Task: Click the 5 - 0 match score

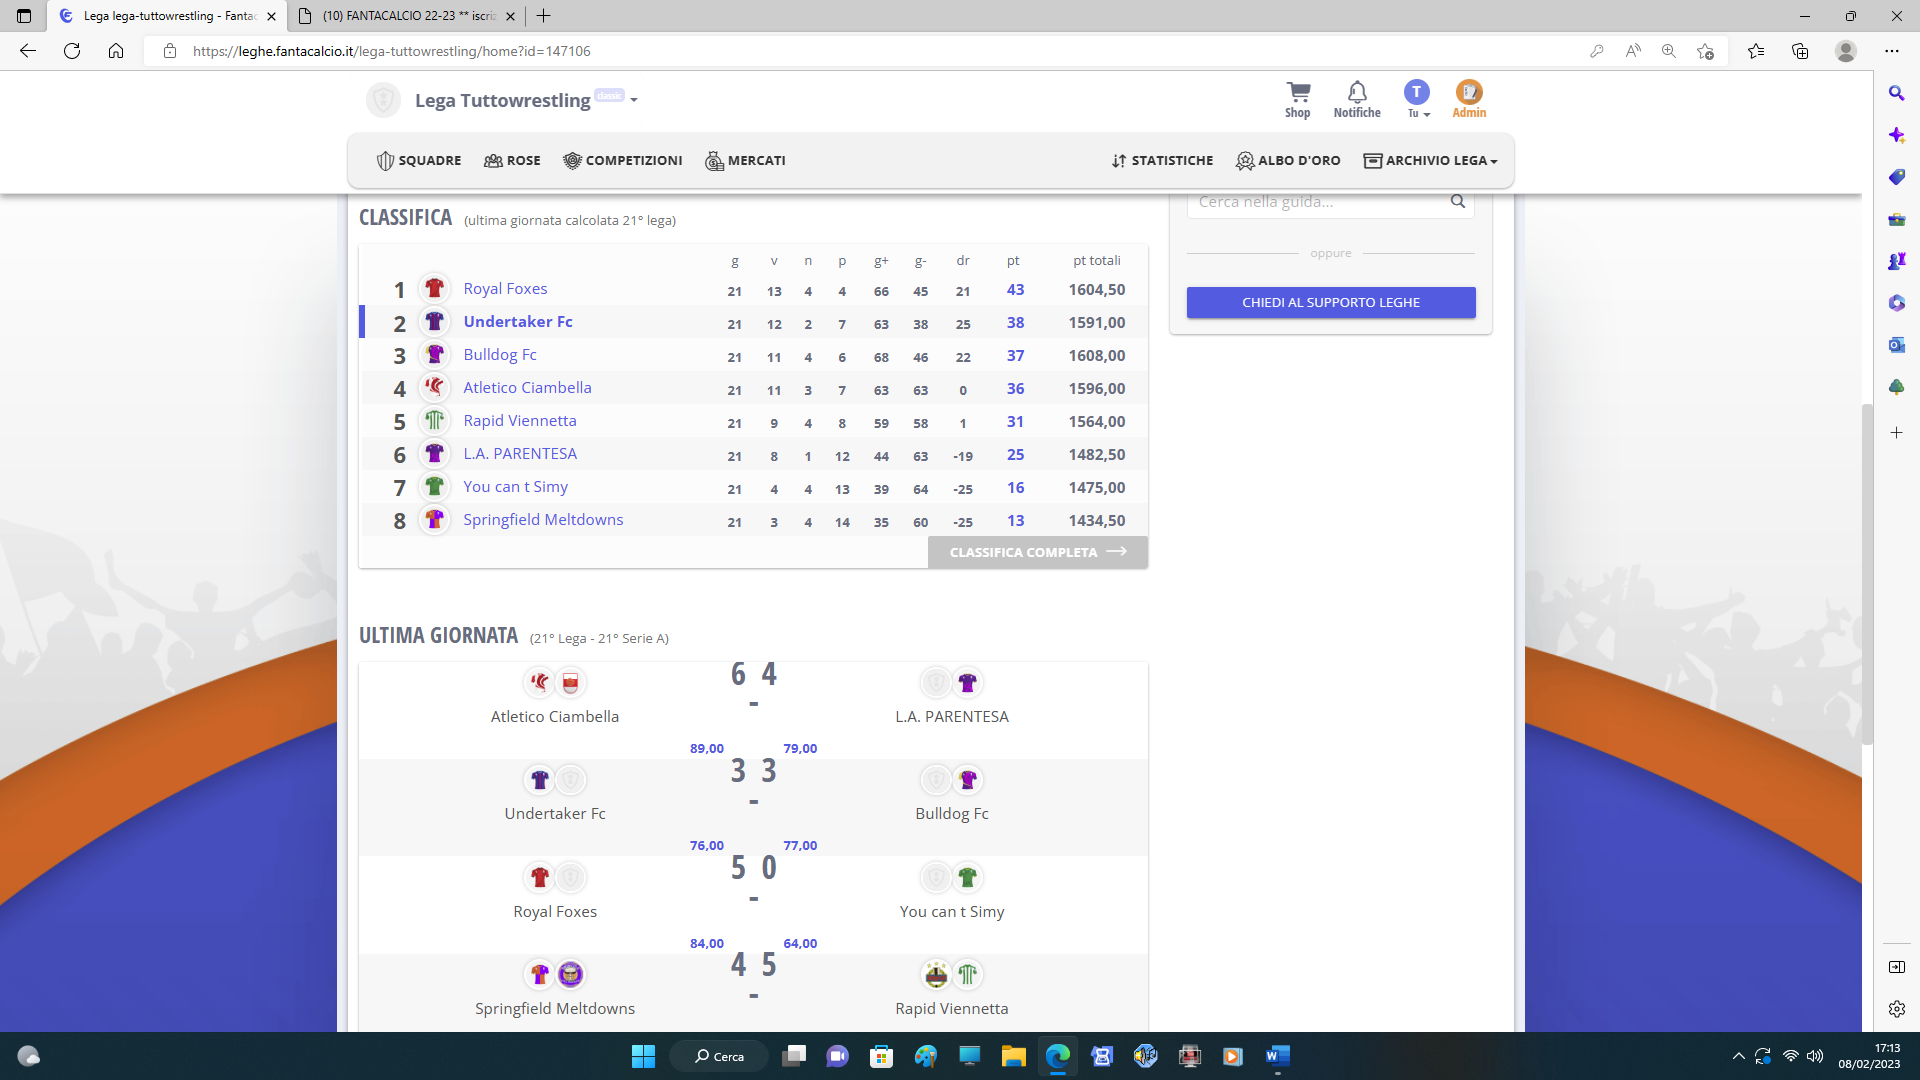Action: coord(753,878)
